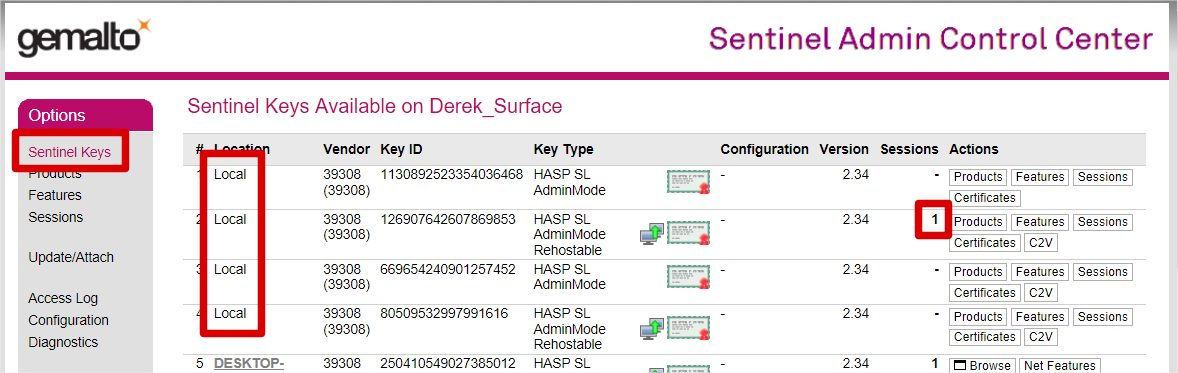Open Diagnostics from the sidebar

coord(63,342)
